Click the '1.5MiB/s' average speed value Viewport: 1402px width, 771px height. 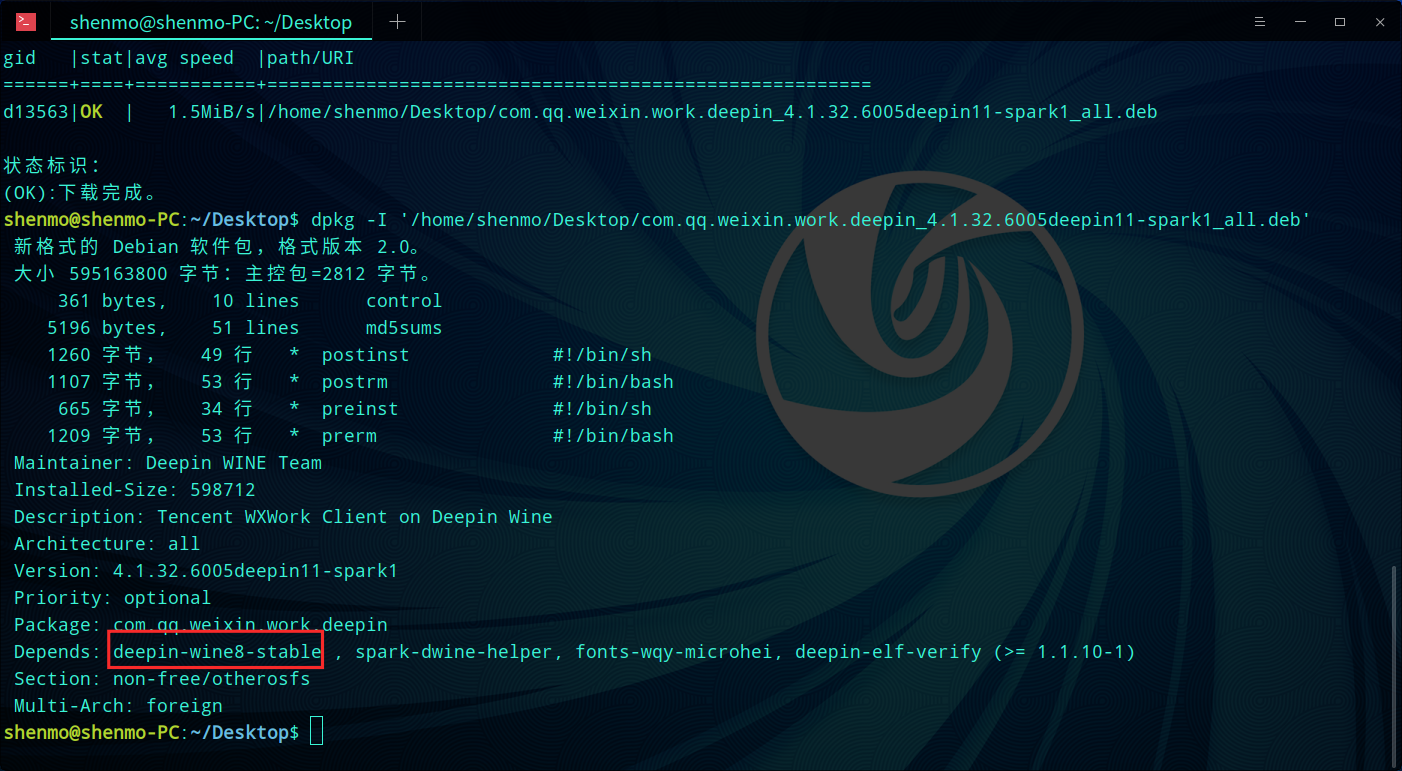pyautogui.click(x=212, y=112)
